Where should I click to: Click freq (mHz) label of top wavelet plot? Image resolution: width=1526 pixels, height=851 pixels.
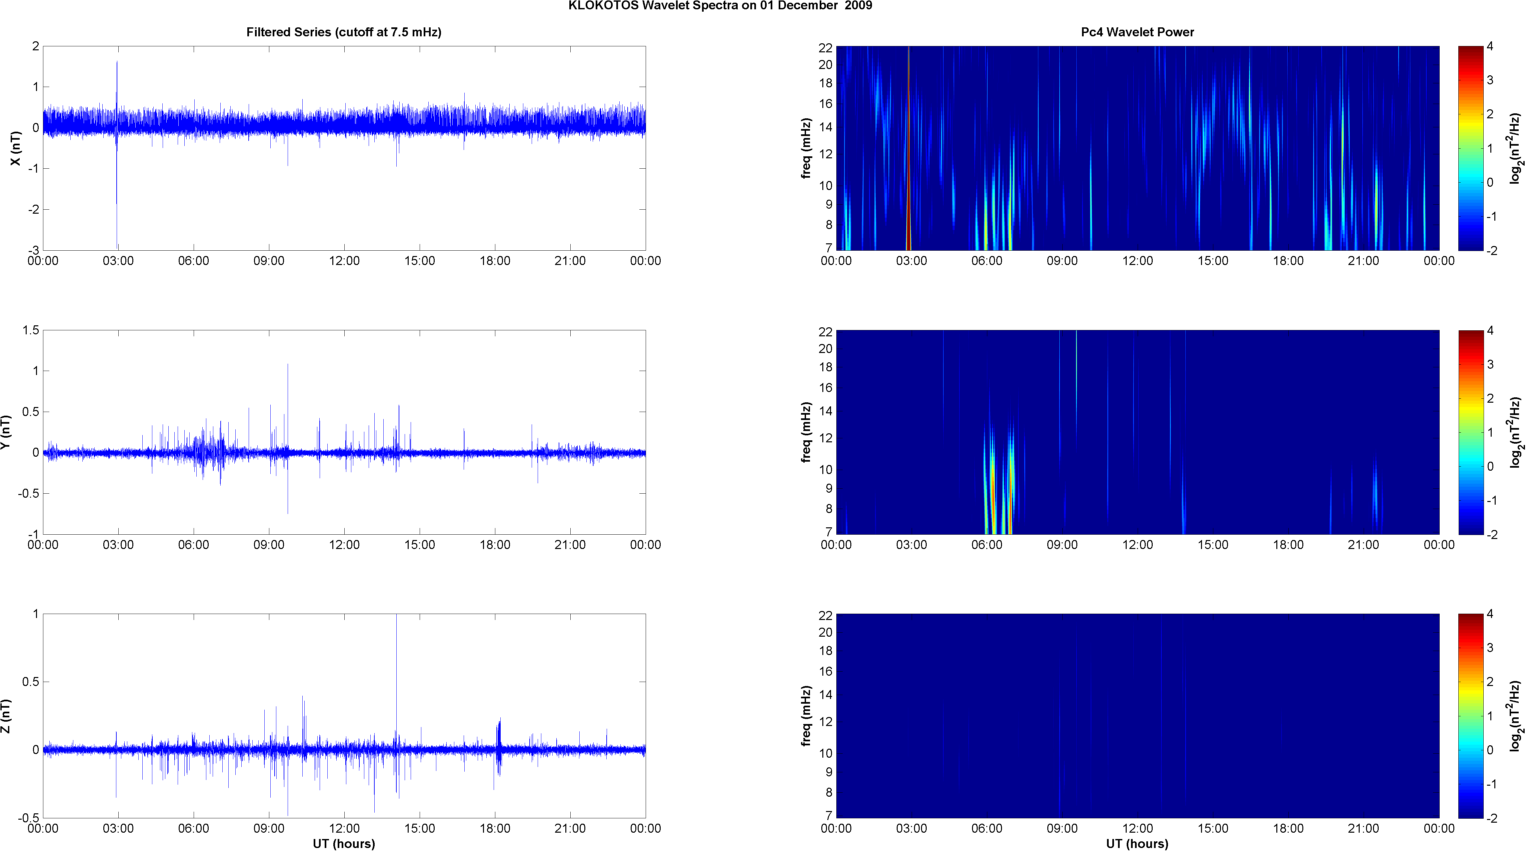[806, 148]
